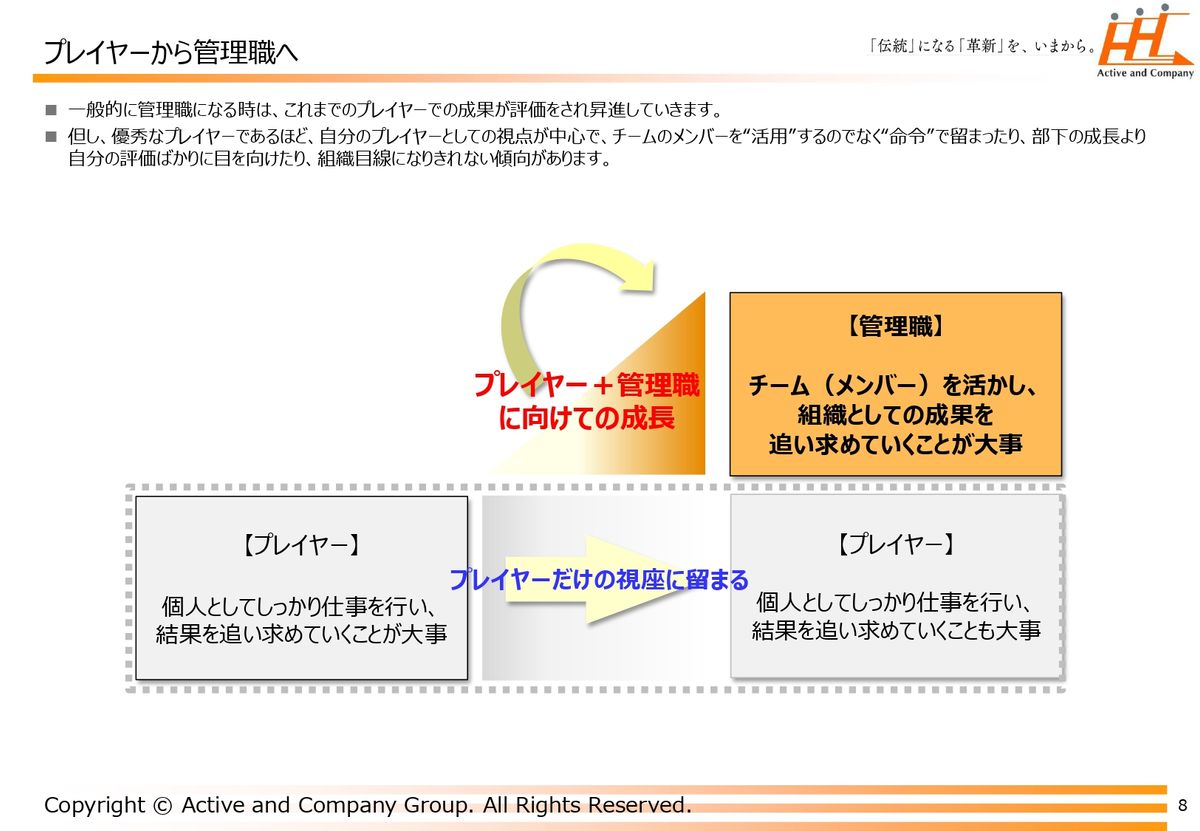
Task: Select the right 【プレイヤー】 box under 管理職
Action: pos(895,587)
